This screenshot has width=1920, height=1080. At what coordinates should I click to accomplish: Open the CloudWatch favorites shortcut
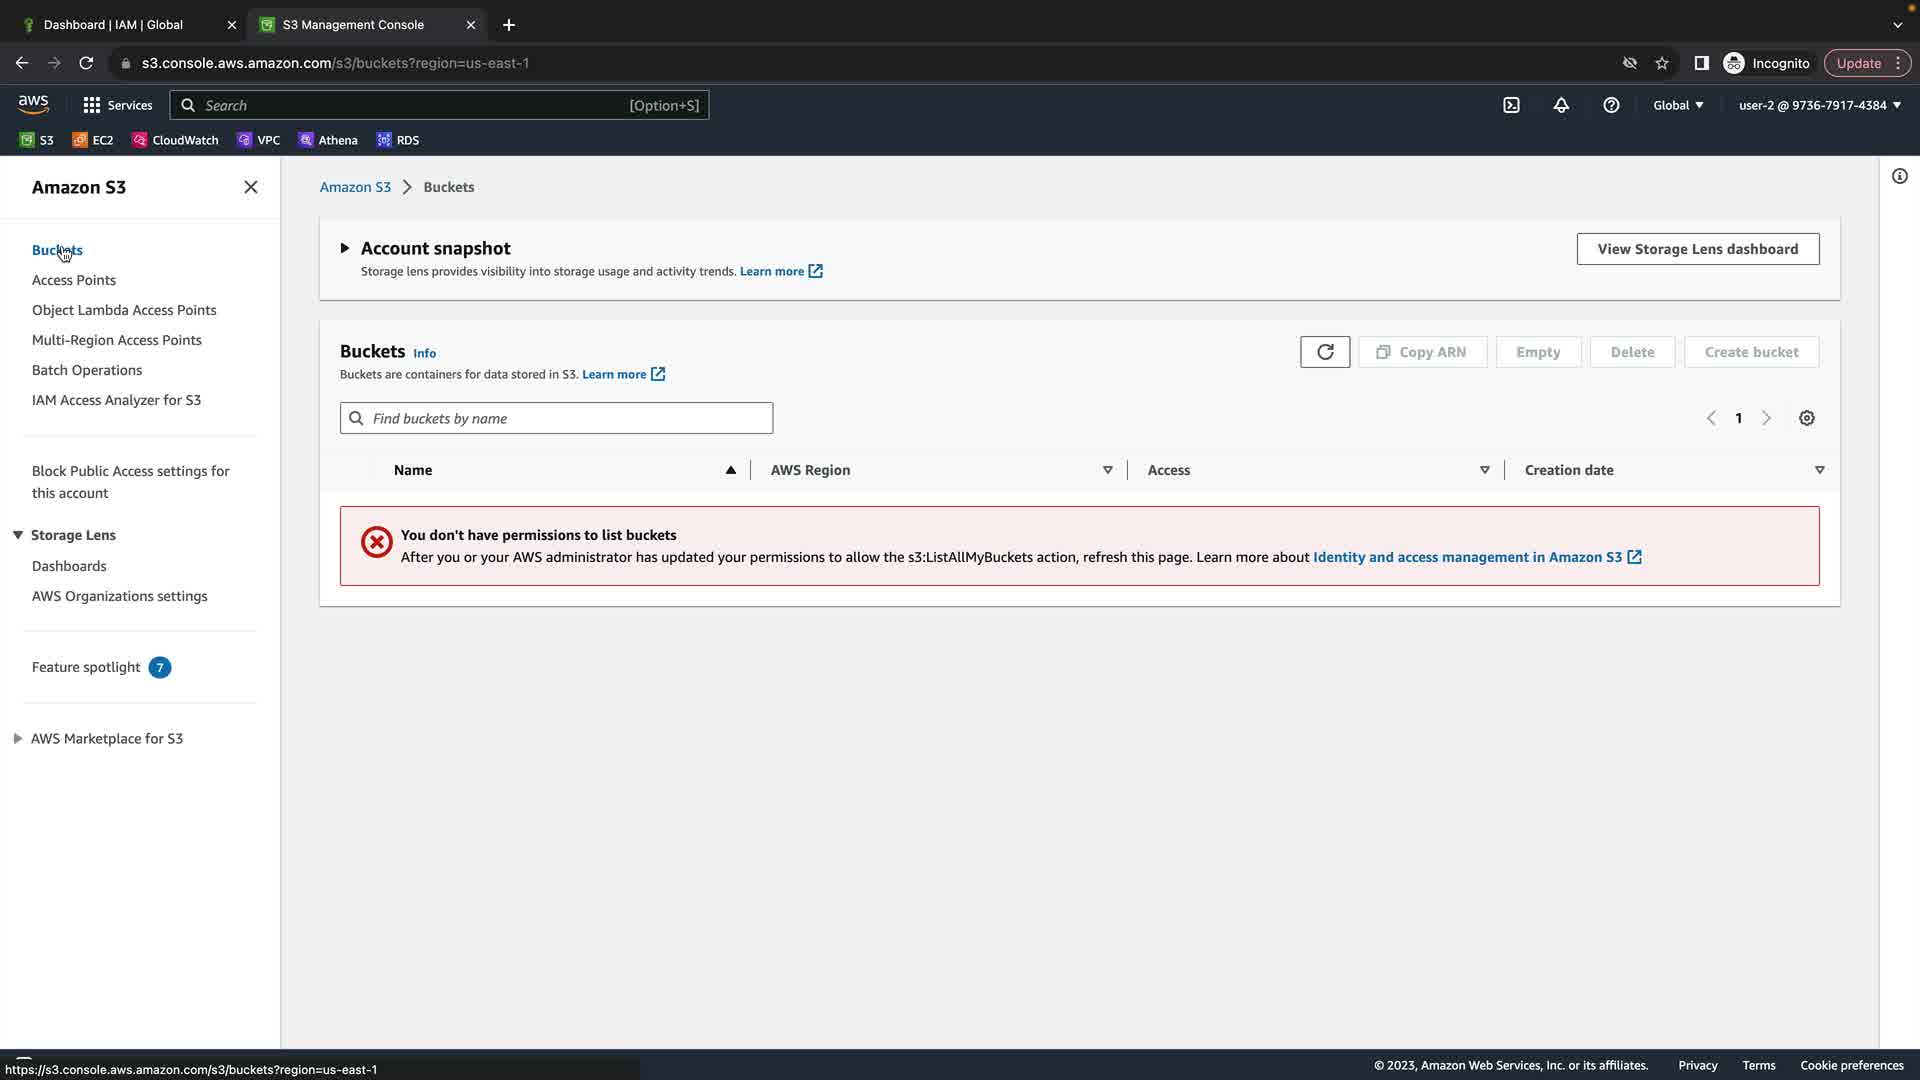[176, 140]
